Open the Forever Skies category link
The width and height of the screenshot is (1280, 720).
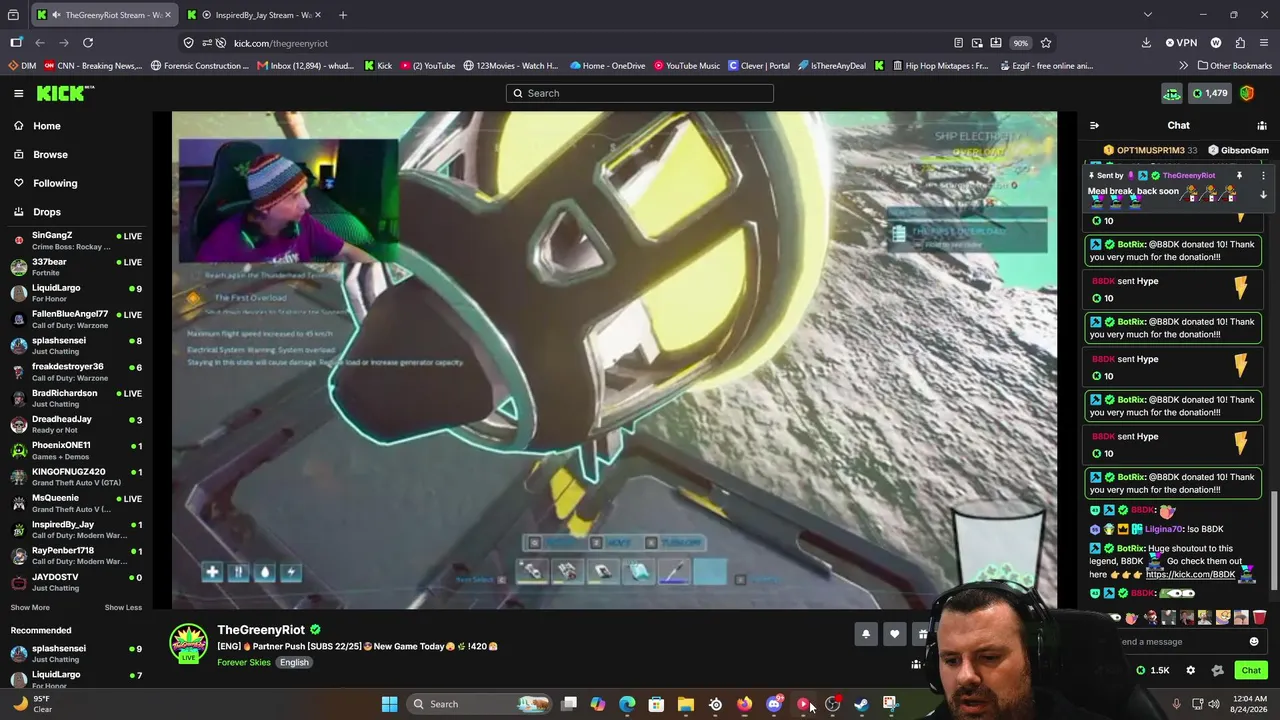tap(244, 662)
